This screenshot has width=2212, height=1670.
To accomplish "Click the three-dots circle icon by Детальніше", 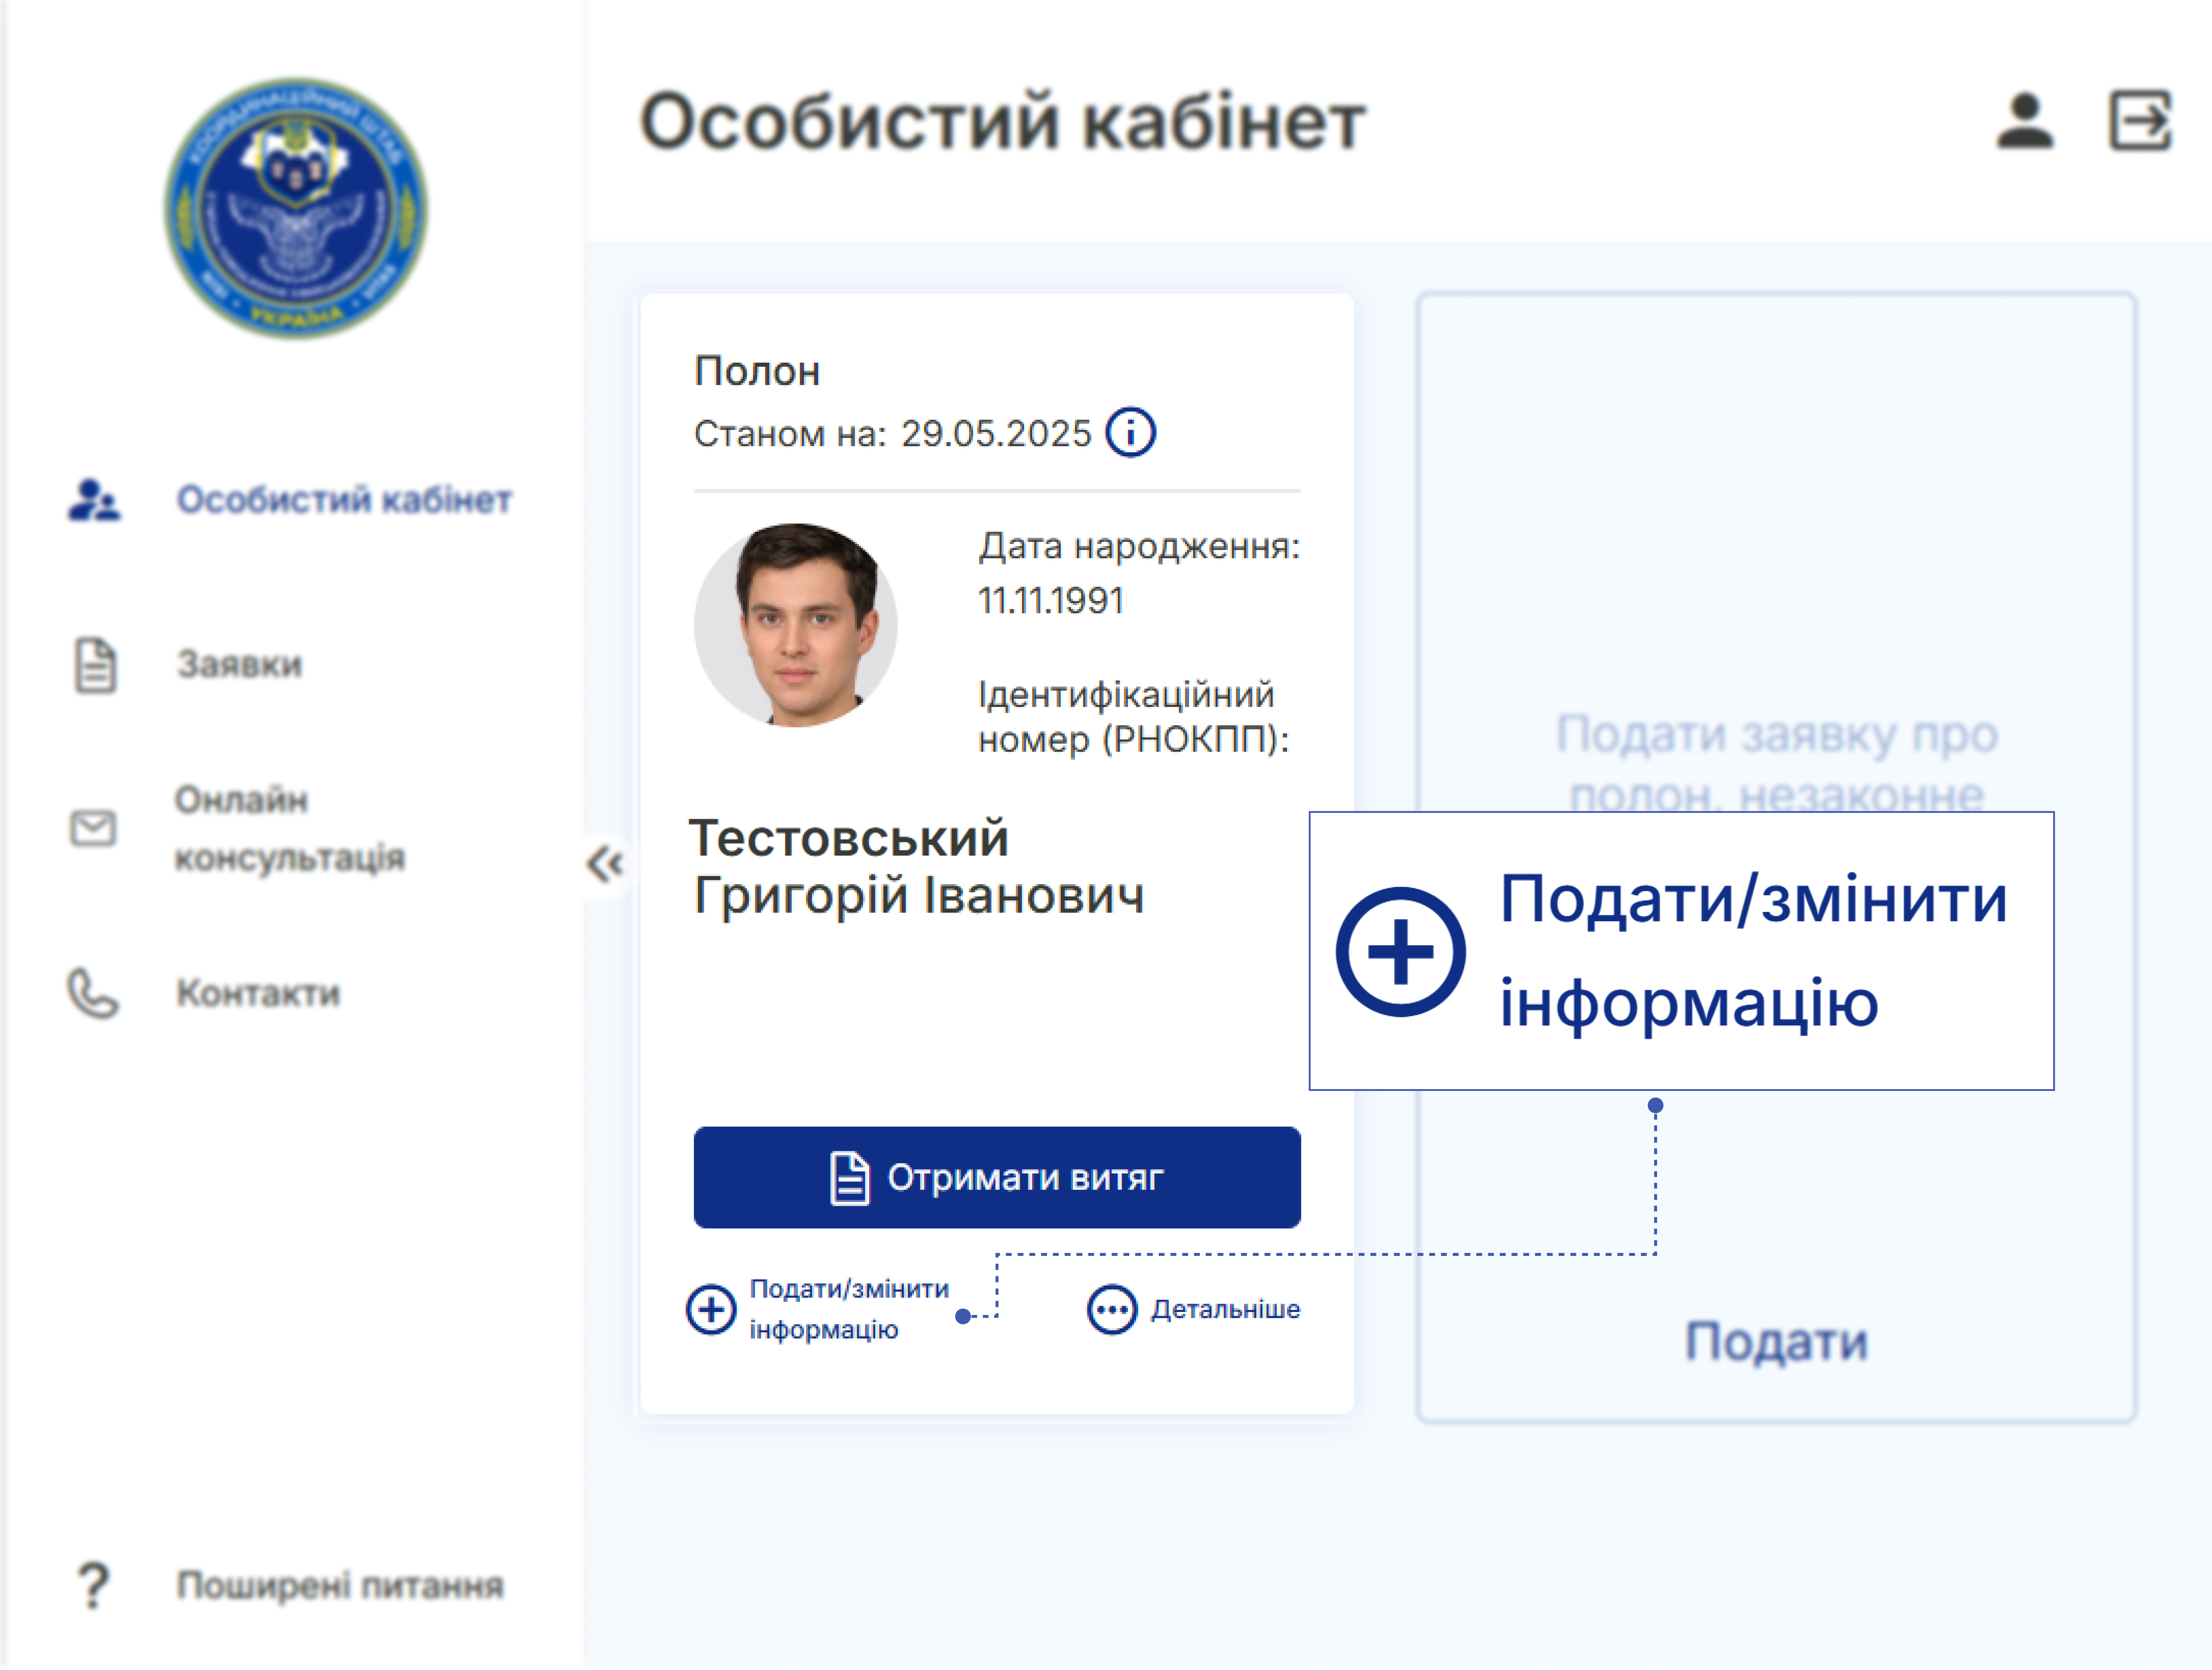I will (1112, 1310).
